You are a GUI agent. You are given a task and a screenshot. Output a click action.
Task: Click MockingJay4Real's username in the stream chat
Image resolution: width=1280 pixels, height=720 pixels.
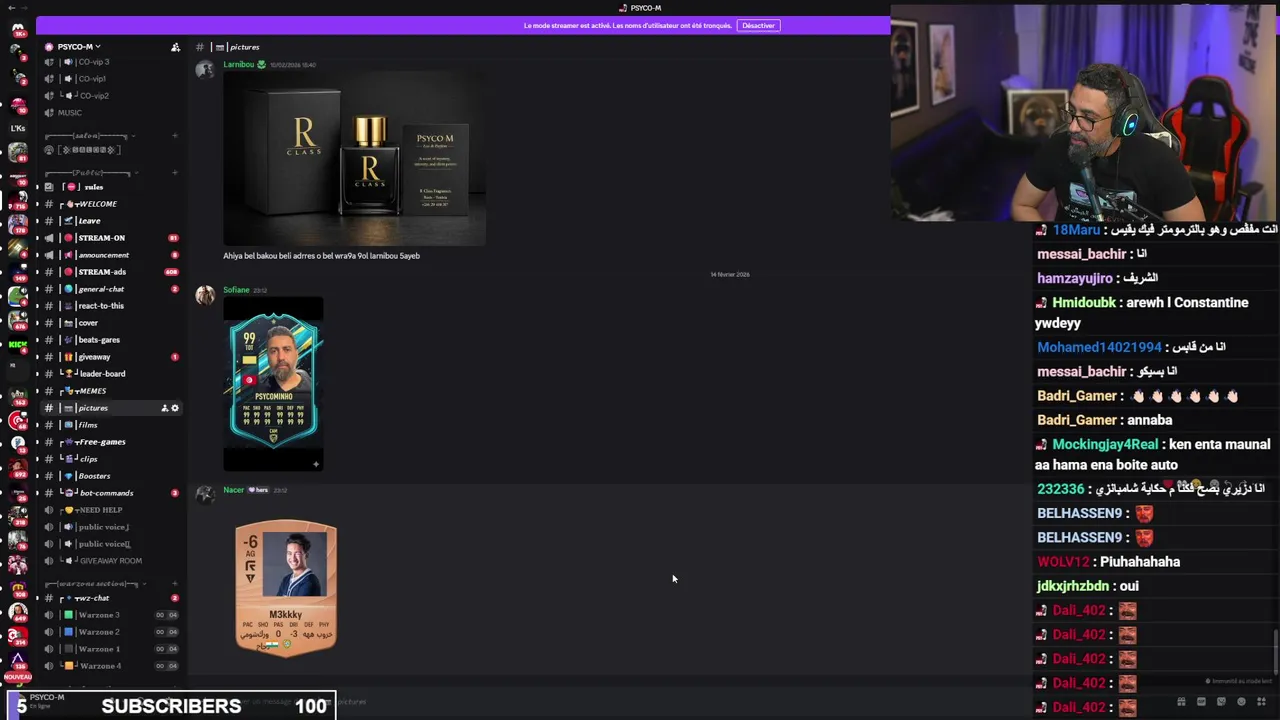coord(1105,444)
